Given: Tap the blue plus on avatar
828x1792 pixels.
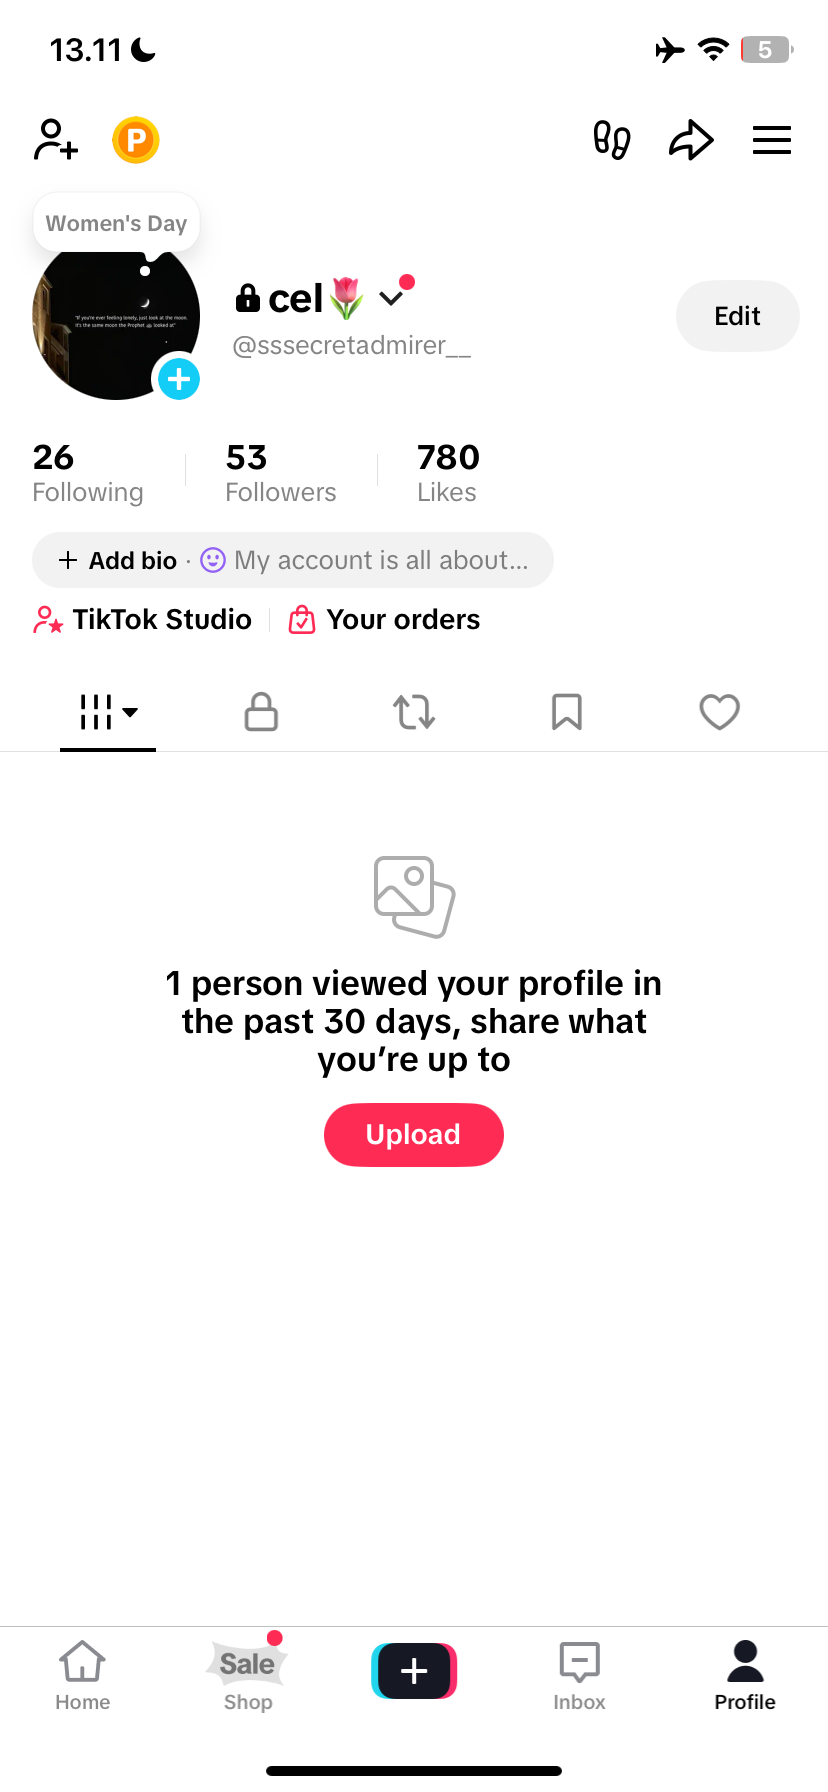Looking at the screenshot, I should point(179,379).
